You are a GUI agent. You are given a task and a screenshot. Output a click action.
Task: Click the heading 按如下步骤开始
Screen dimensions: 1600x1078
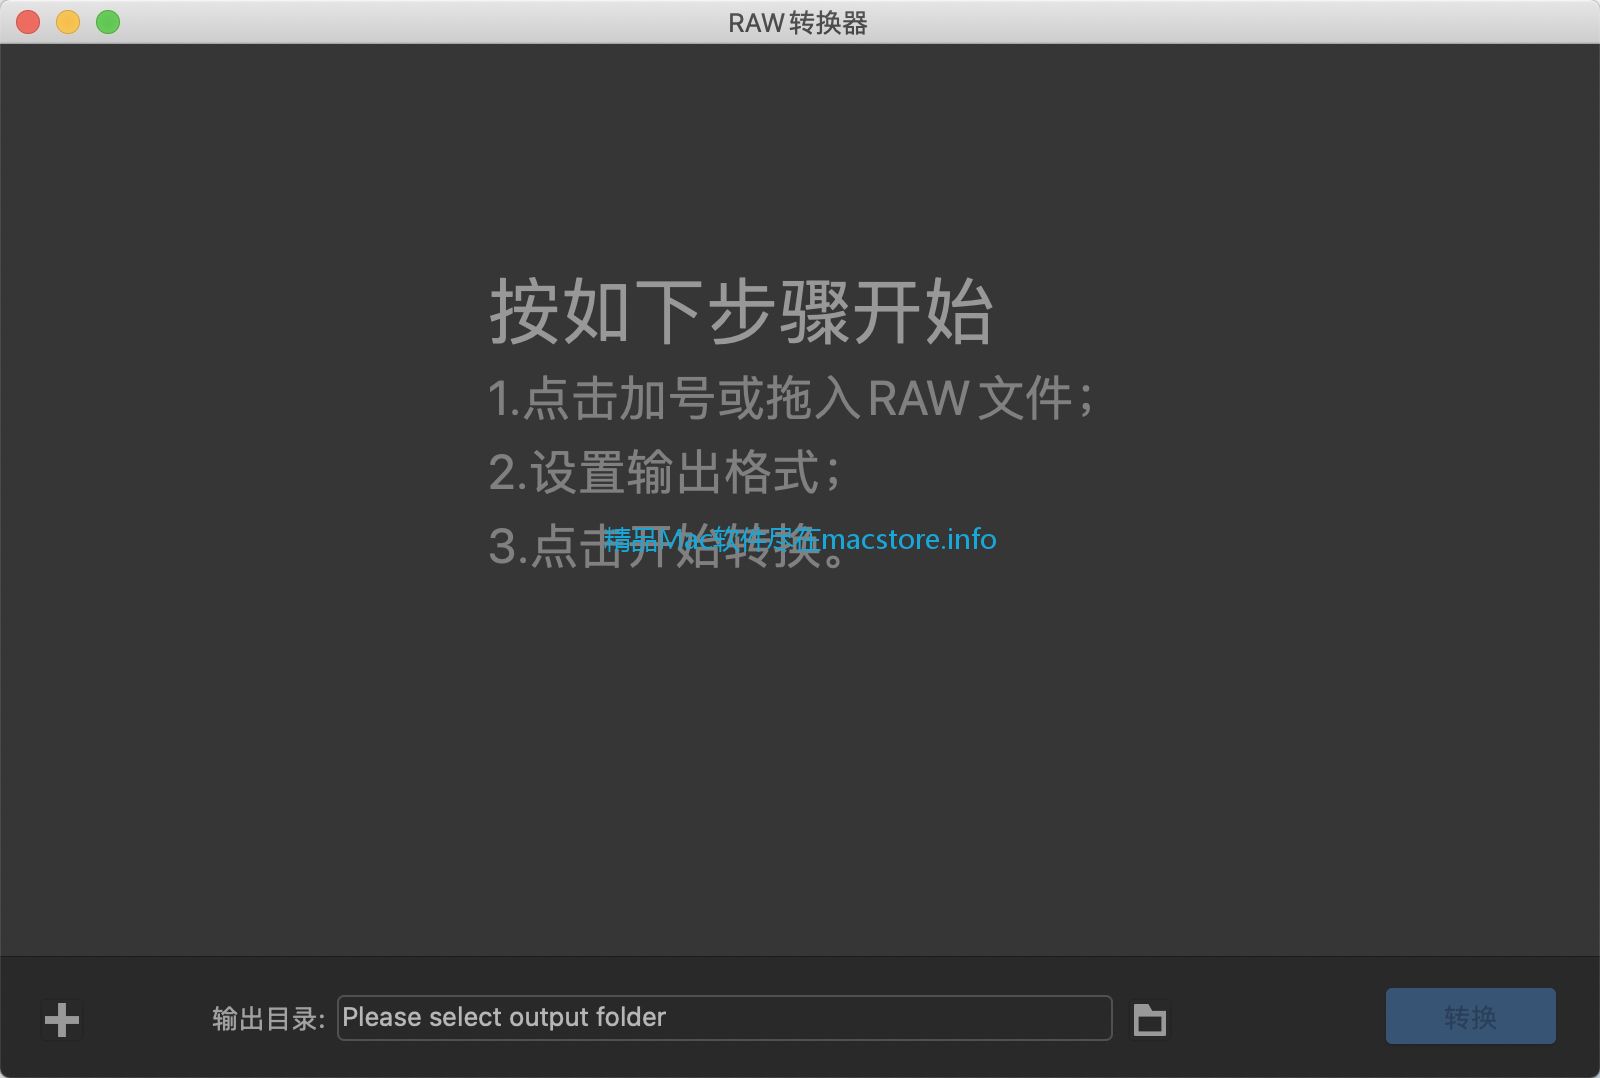741,312
